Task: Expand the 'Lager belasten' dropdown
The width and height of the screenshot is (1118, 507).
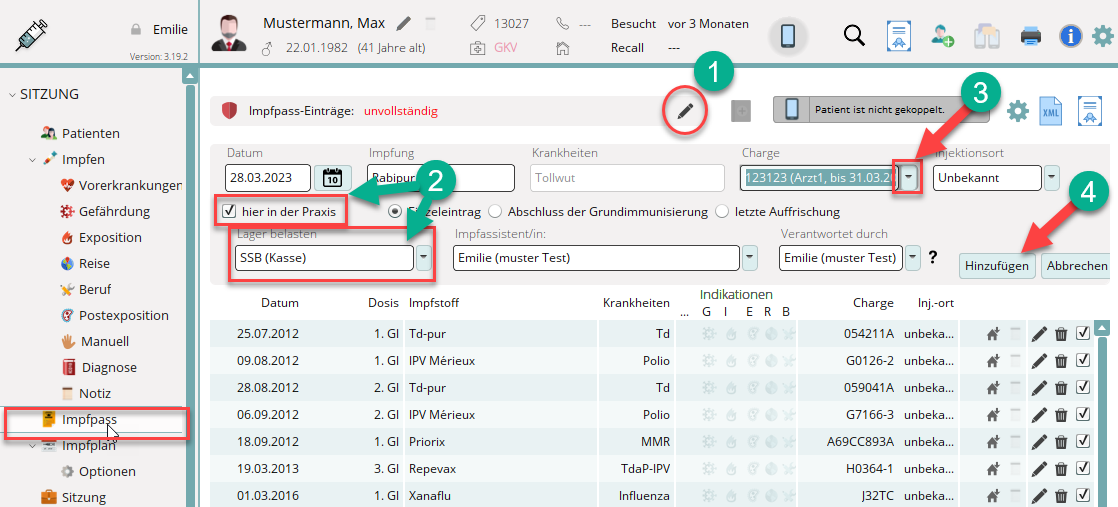Action: click(424, 258)
